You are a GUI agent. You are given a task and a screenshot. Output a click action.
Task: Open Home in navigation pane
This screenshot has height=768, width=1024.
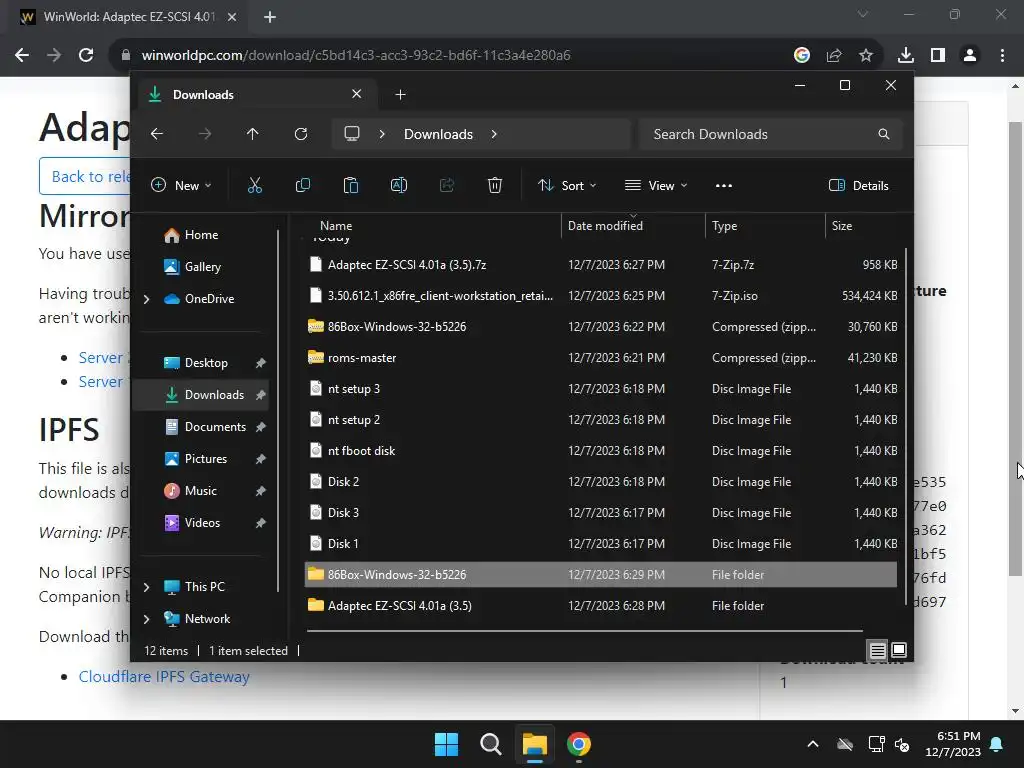pyautogui.click(x=201, y=235)
